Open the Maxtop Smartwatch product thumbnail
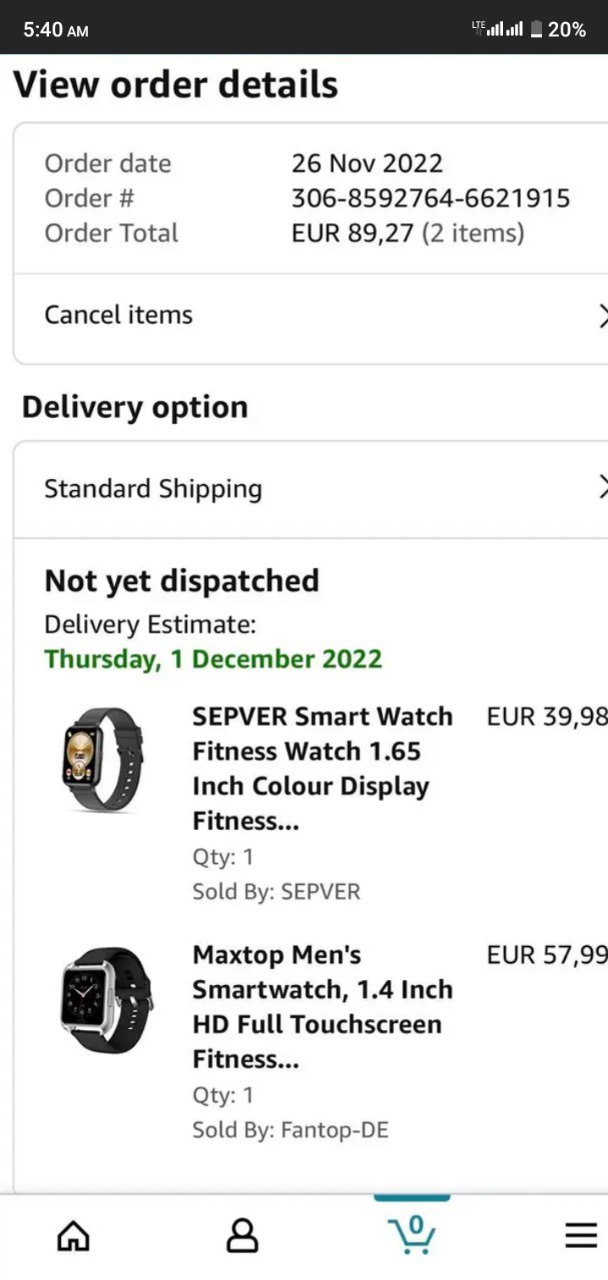This screenshot has width=608, height=1280. tap(106, 1000)
